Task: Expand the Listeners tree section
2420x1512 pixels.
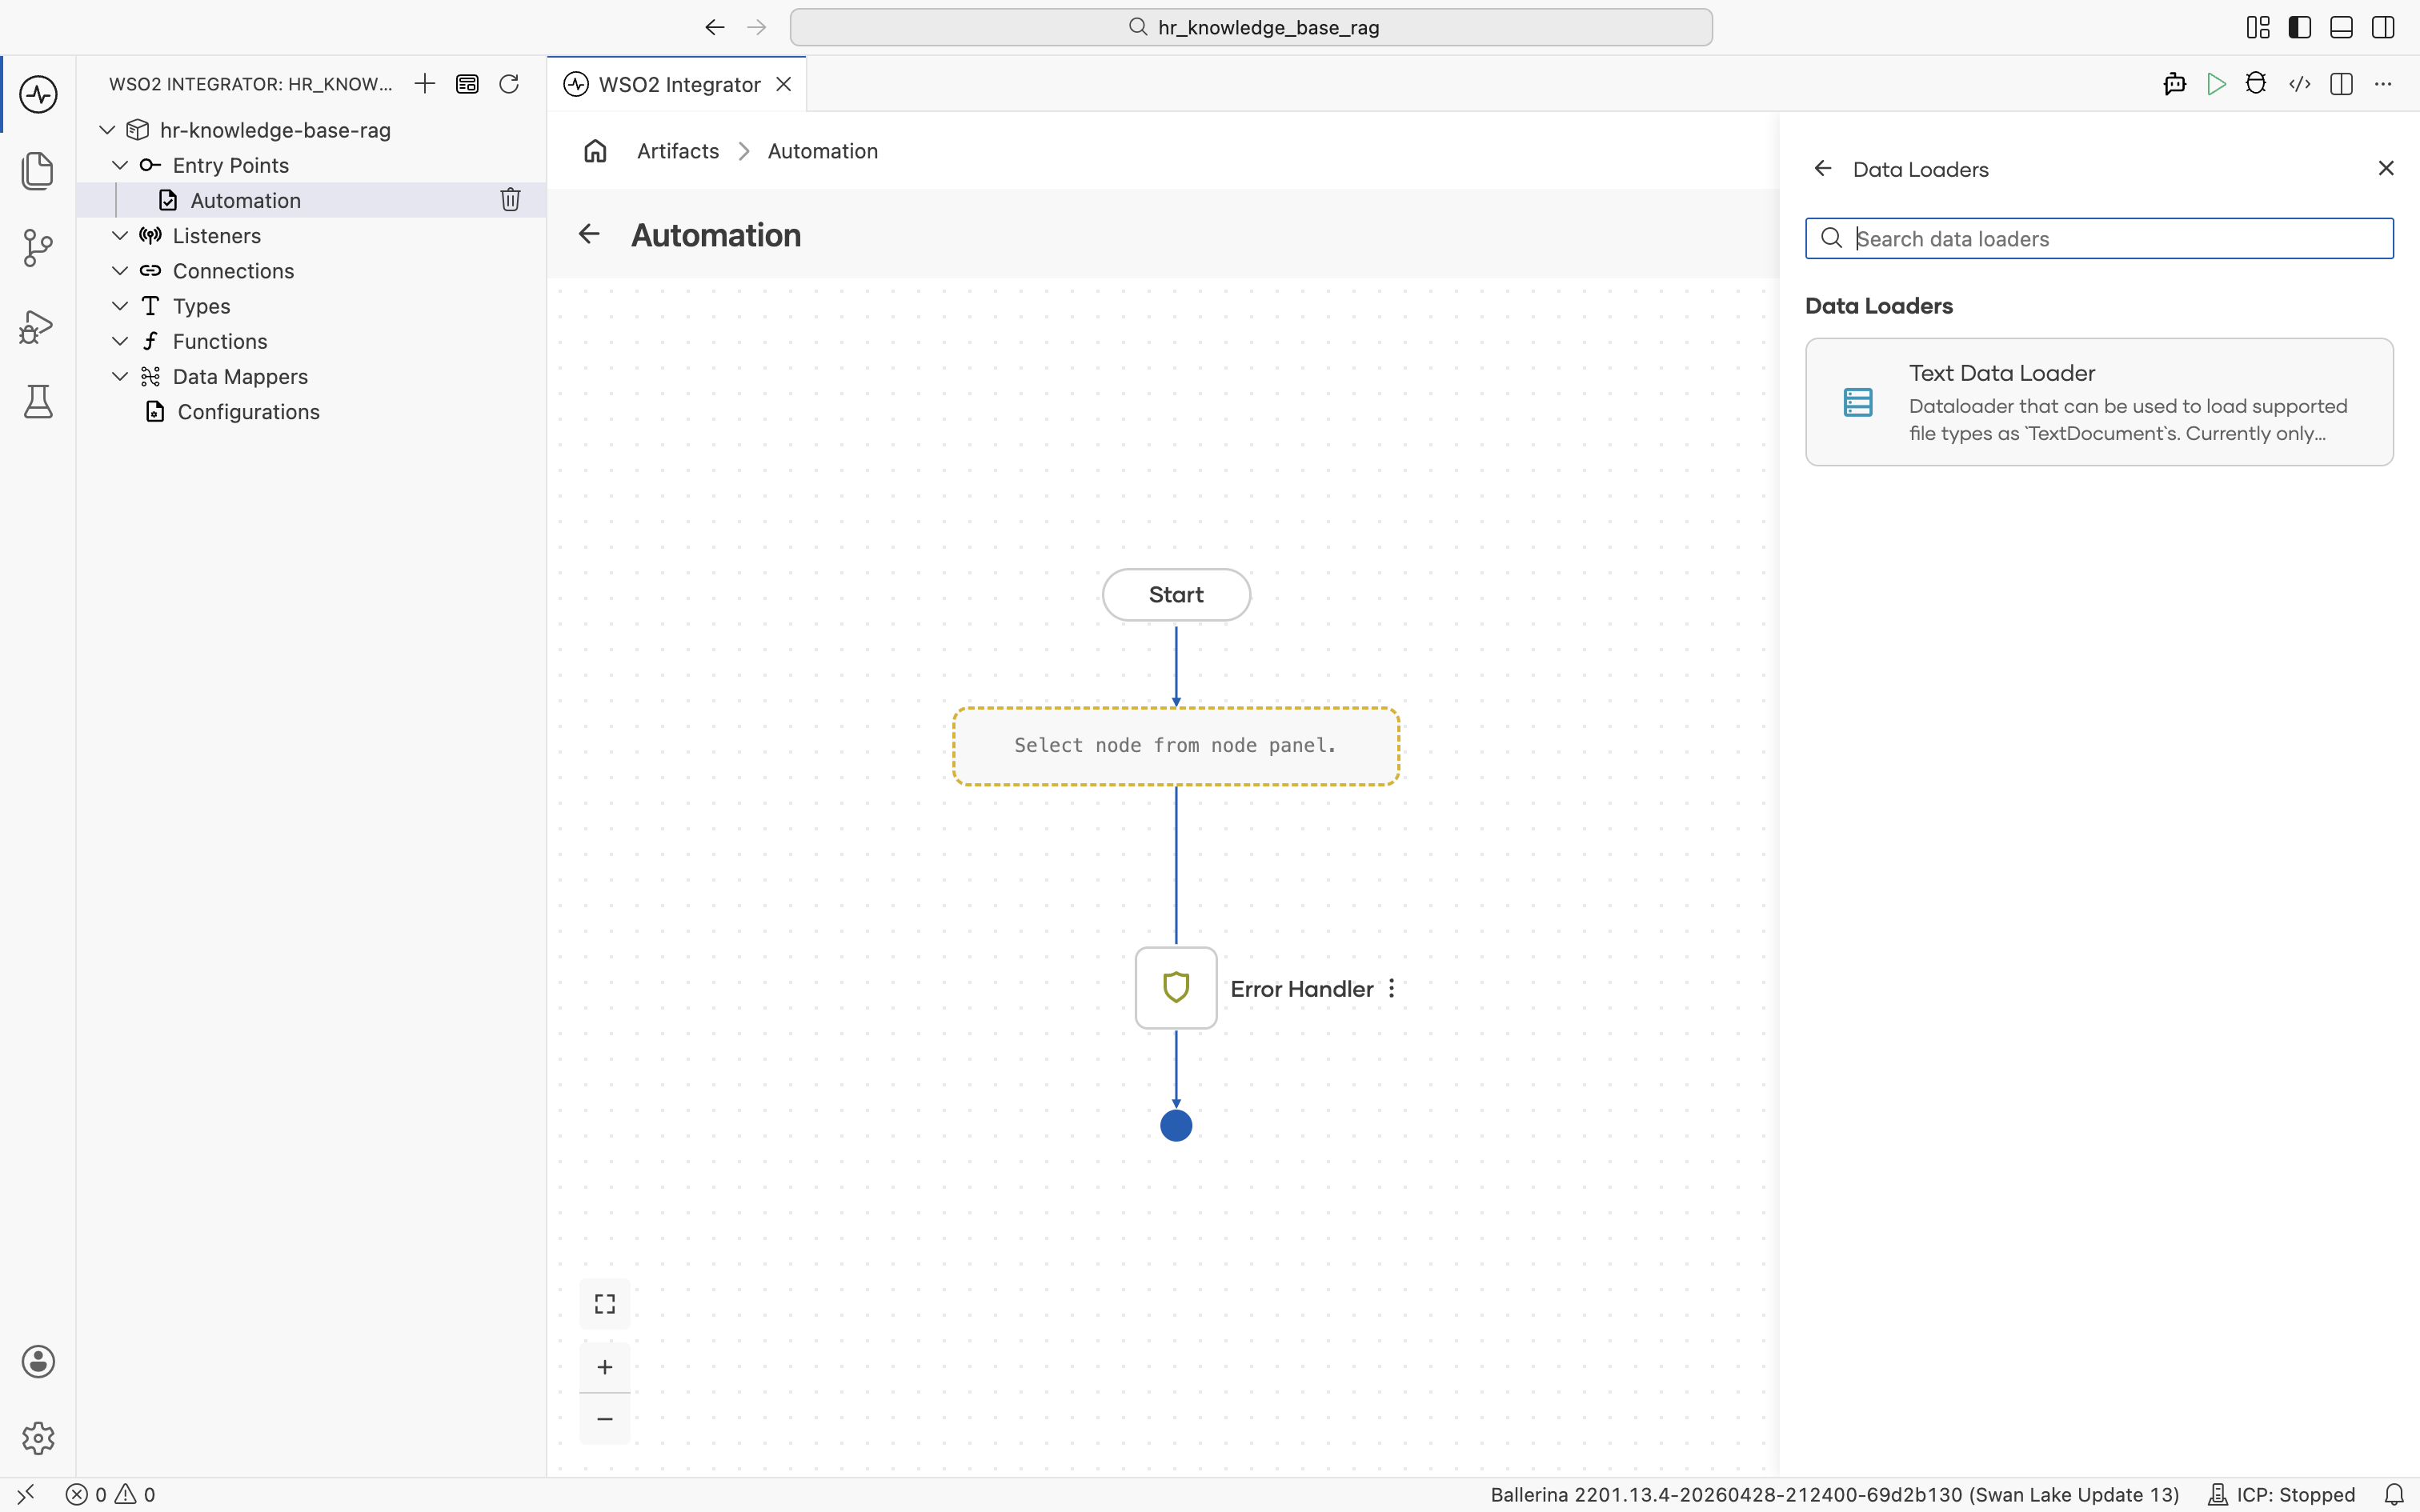Action: click(120, 235)
